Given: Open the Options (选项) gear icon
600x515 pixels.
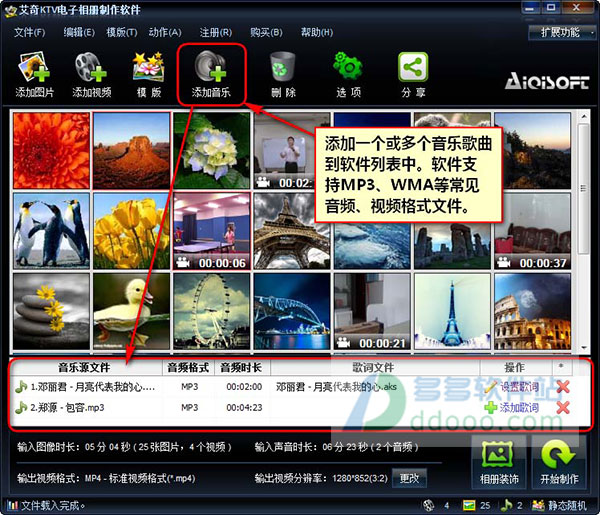Looking at the screenshot, I should (x=348, y=67).
